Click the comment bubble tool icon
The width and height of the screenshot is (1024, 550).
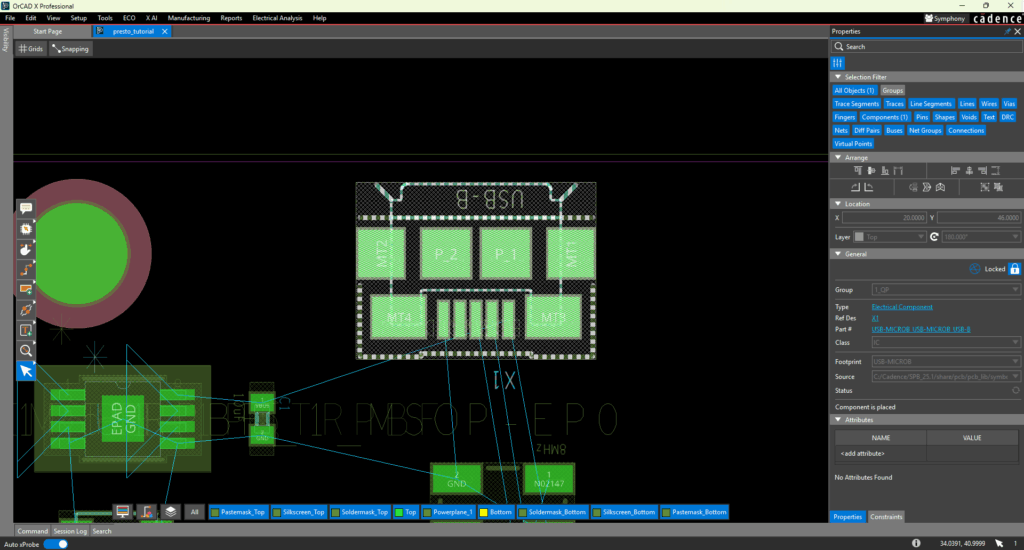(26, 208)
